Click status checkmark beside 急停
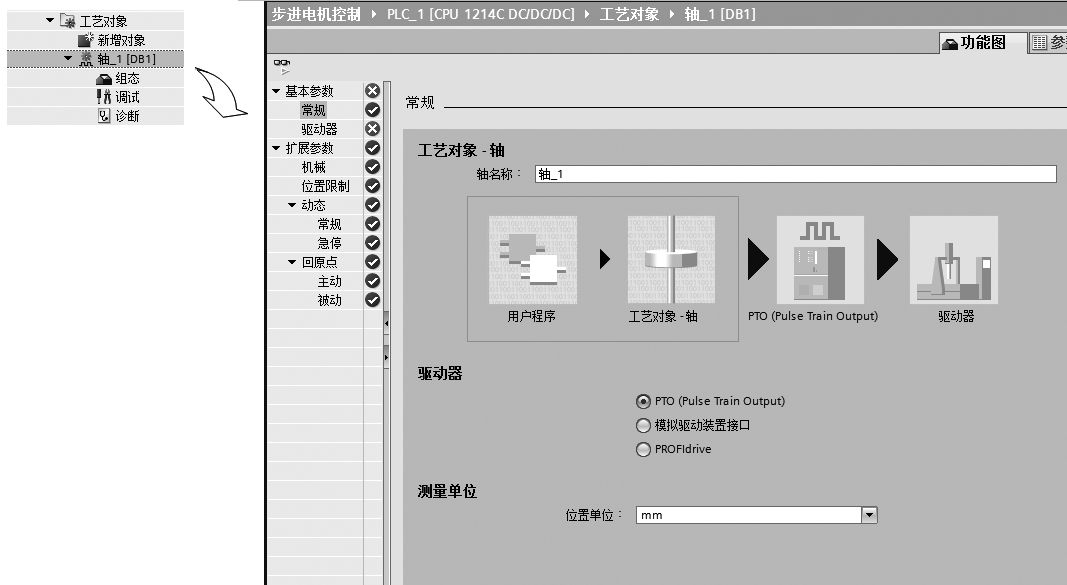1067x585 pixels. 372,243
